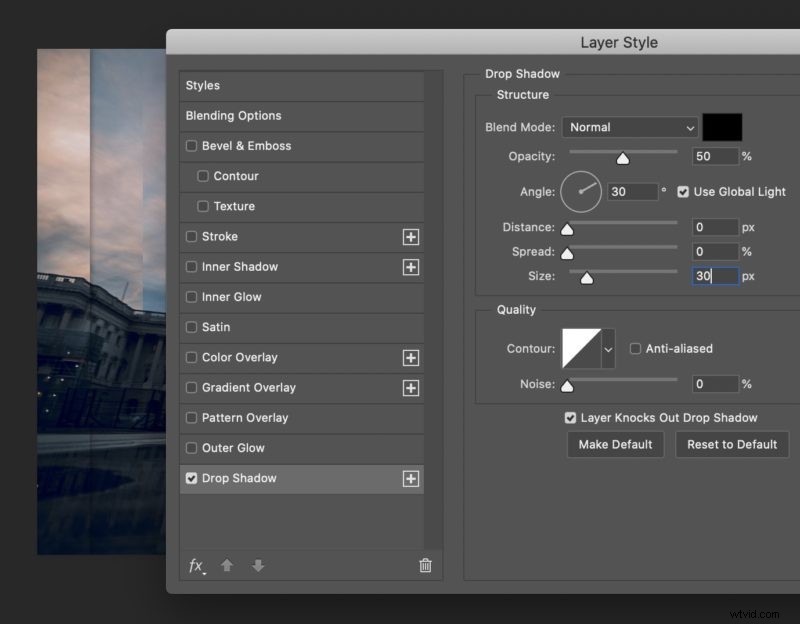Disable Layer Knocks Out Drop Shadow
Screen dimensions: 800x624
pos(570,418)
